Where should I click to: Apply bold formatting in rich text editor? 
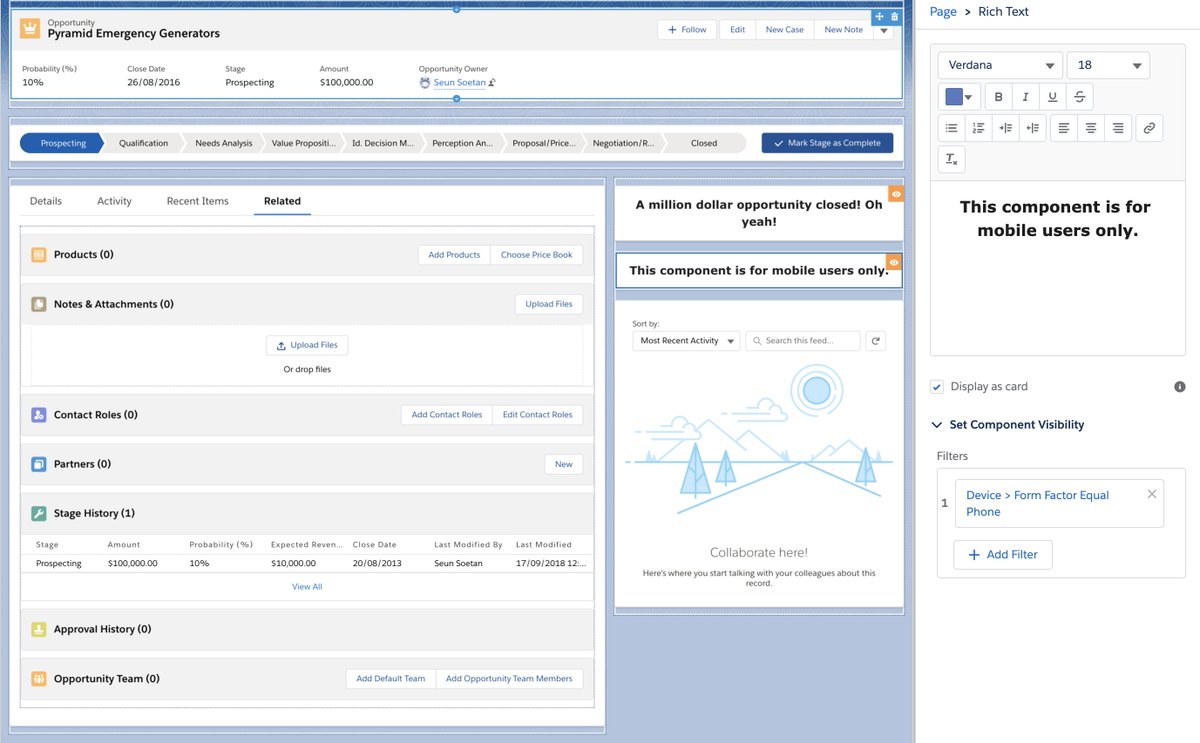click(x=996, y=94)
